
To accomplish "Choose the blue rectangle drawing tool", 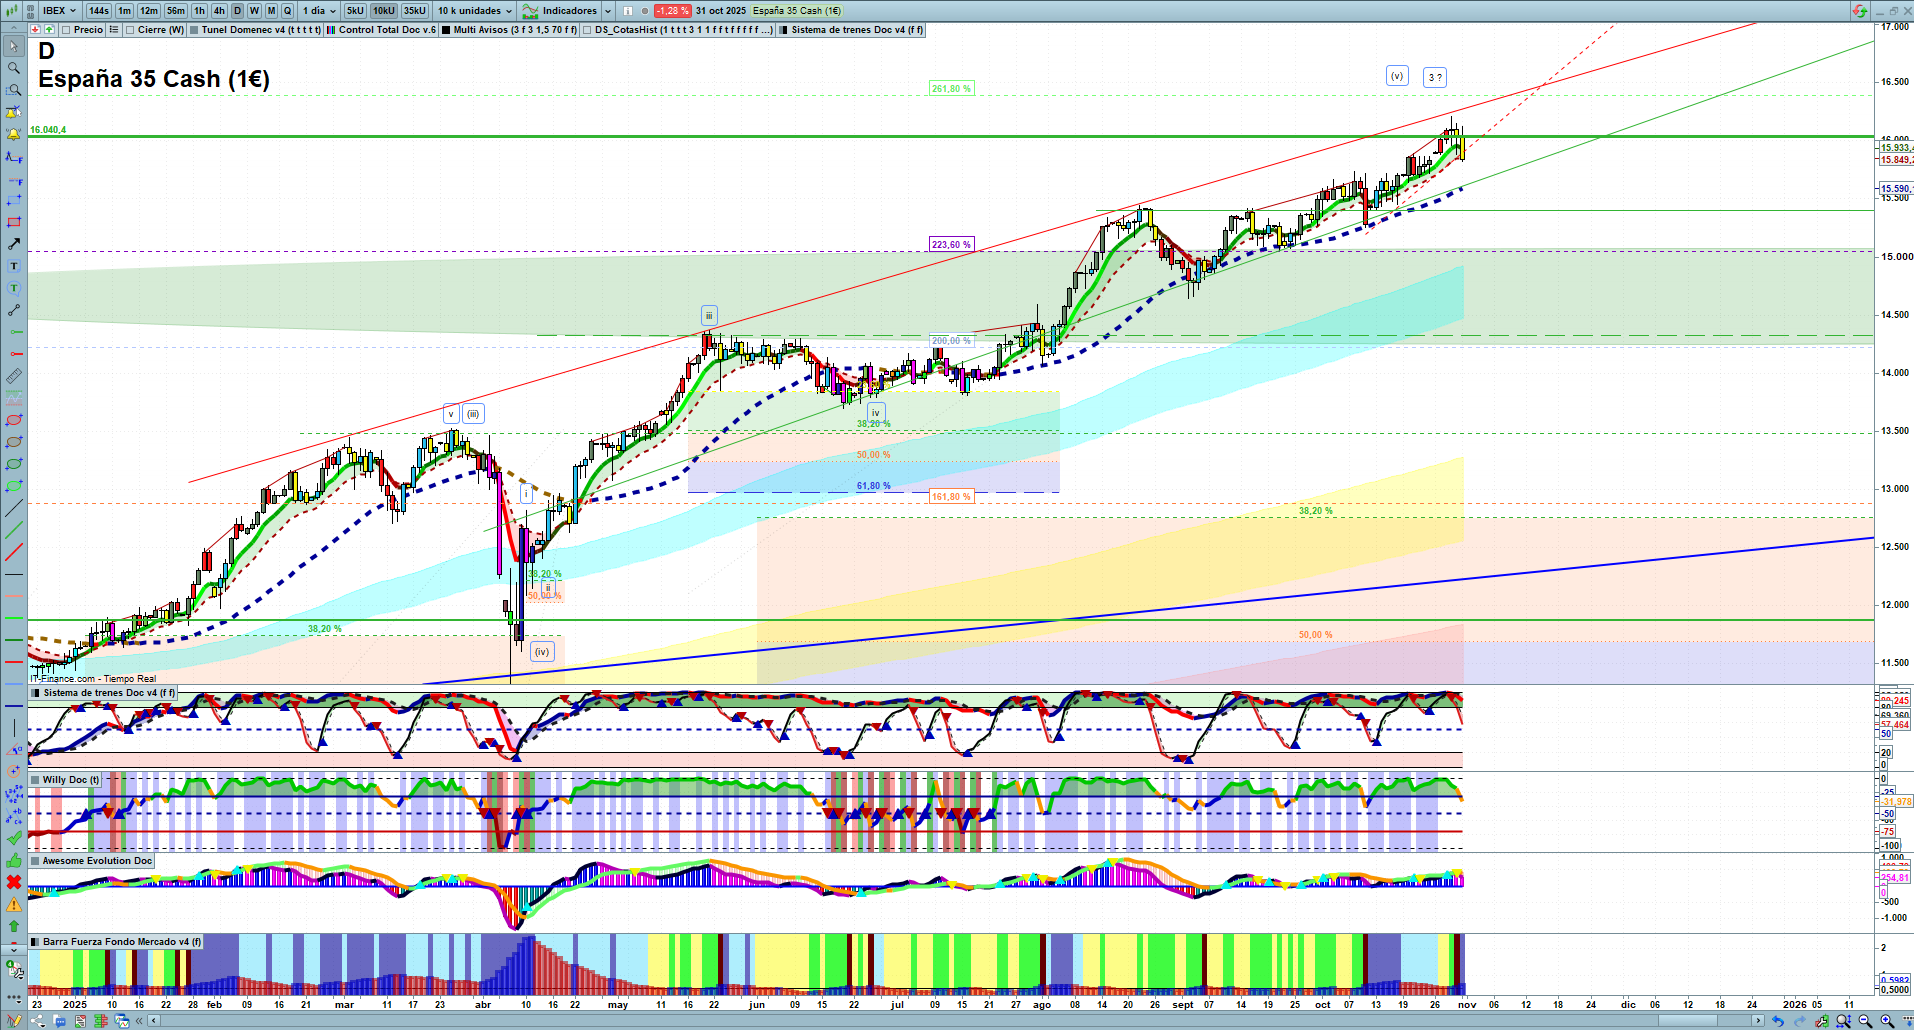I will (14, 200).
